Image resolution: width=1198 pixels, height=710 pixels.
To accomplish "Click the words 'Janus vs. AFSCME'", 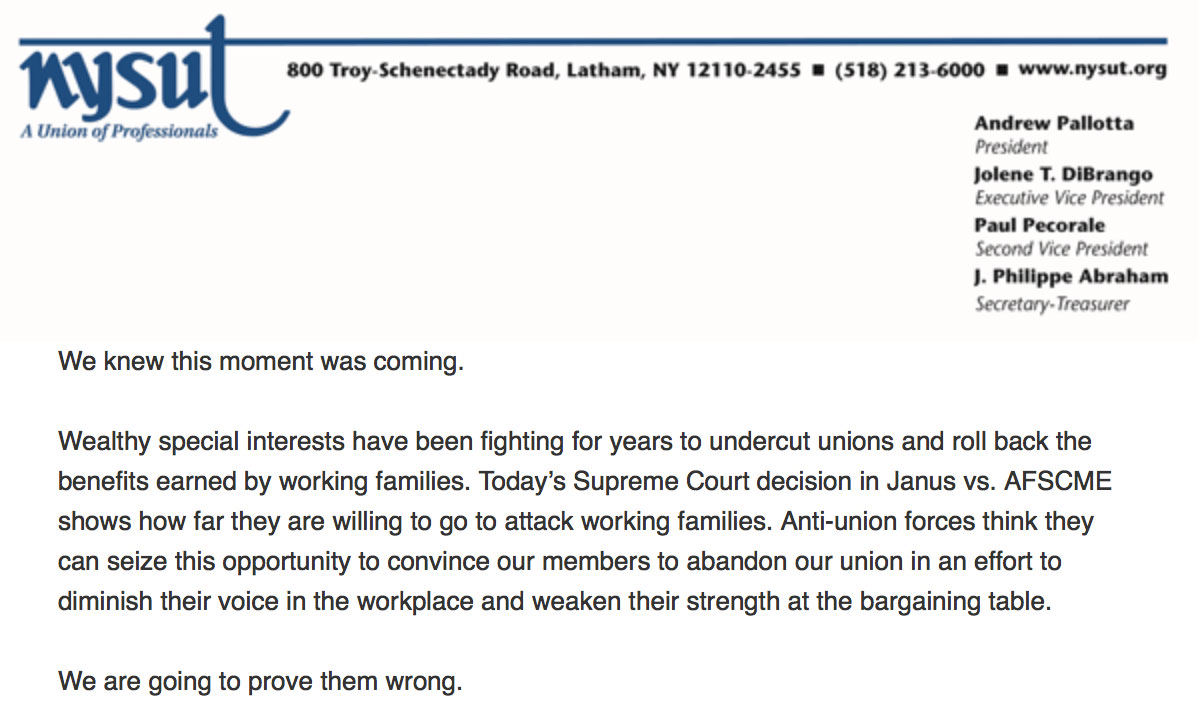I will pos(999,481).
